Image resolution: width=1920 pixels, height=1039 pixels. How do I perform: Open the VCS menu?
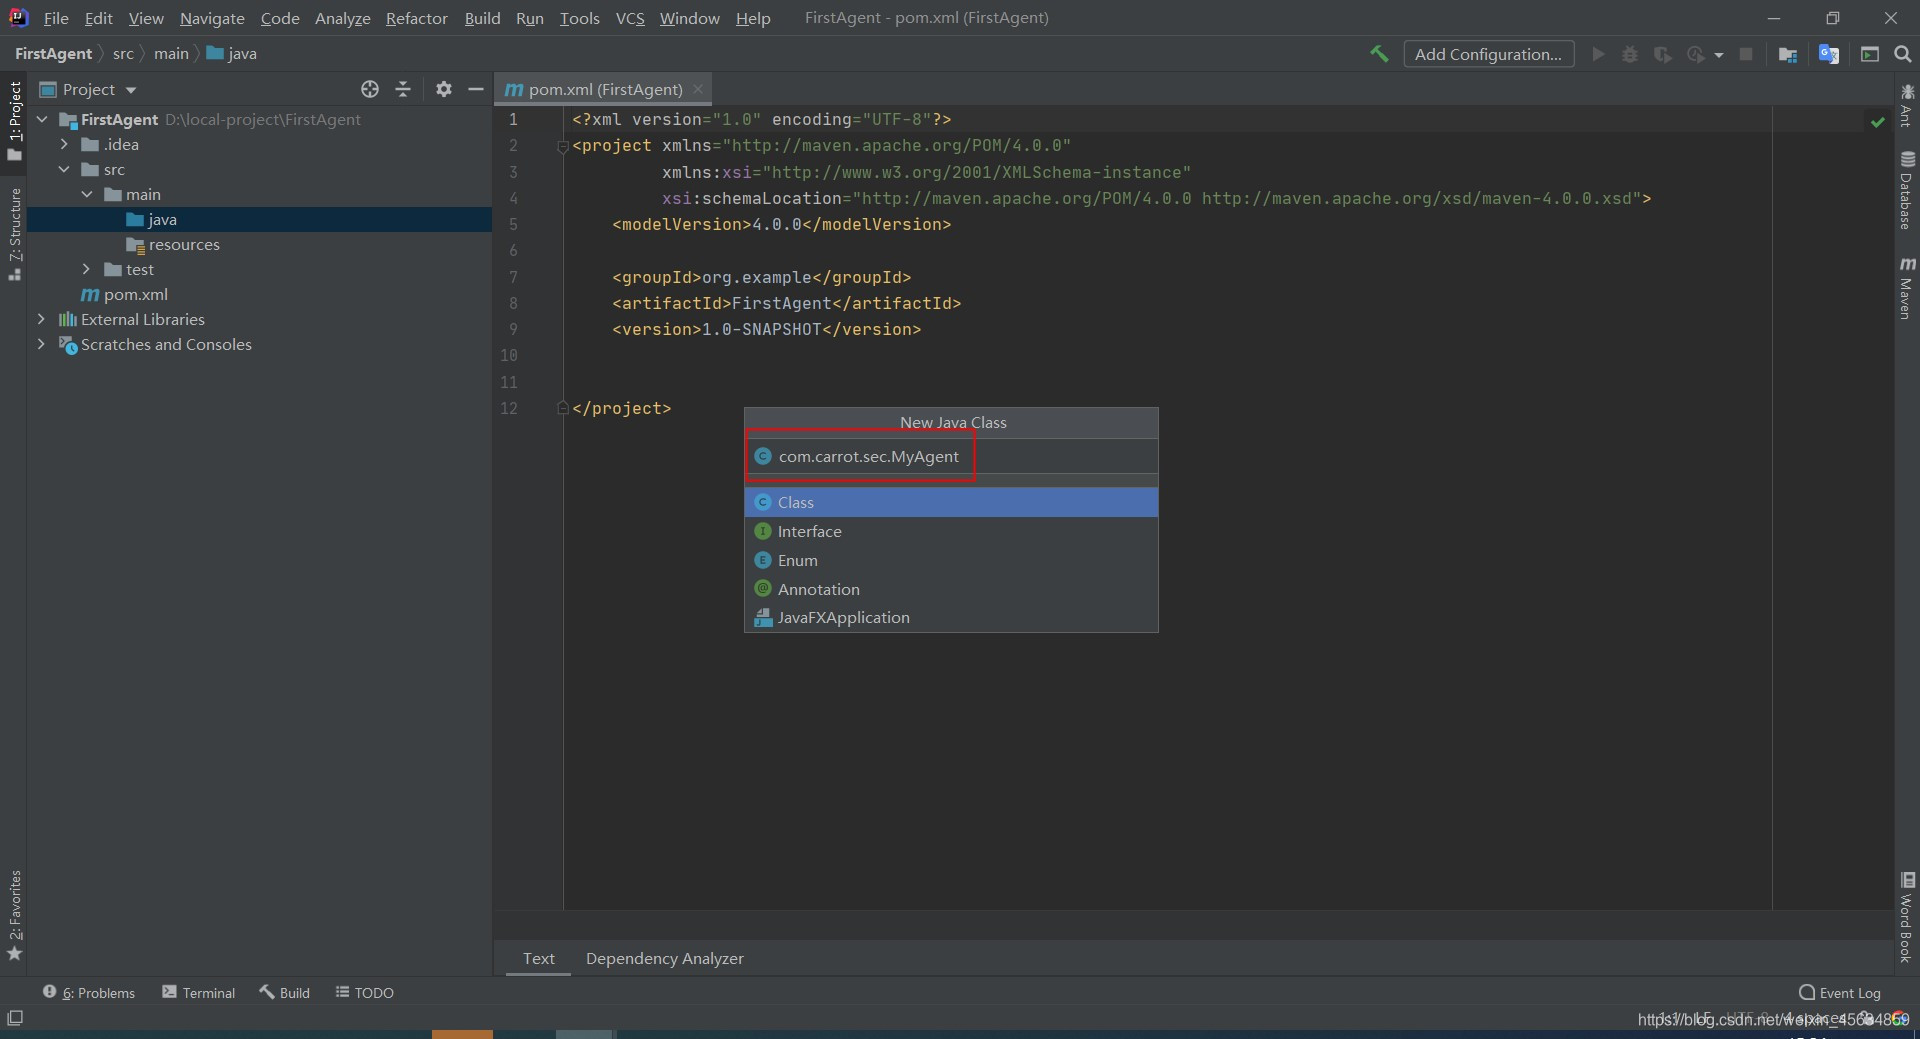point(630,18)
